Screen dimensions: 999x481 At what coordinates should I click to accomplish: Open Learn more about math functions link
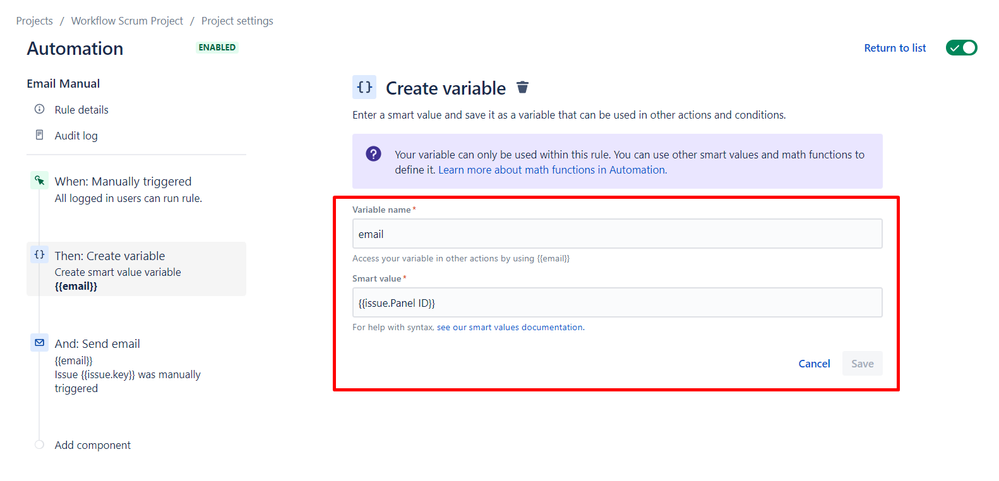point(552,170)
